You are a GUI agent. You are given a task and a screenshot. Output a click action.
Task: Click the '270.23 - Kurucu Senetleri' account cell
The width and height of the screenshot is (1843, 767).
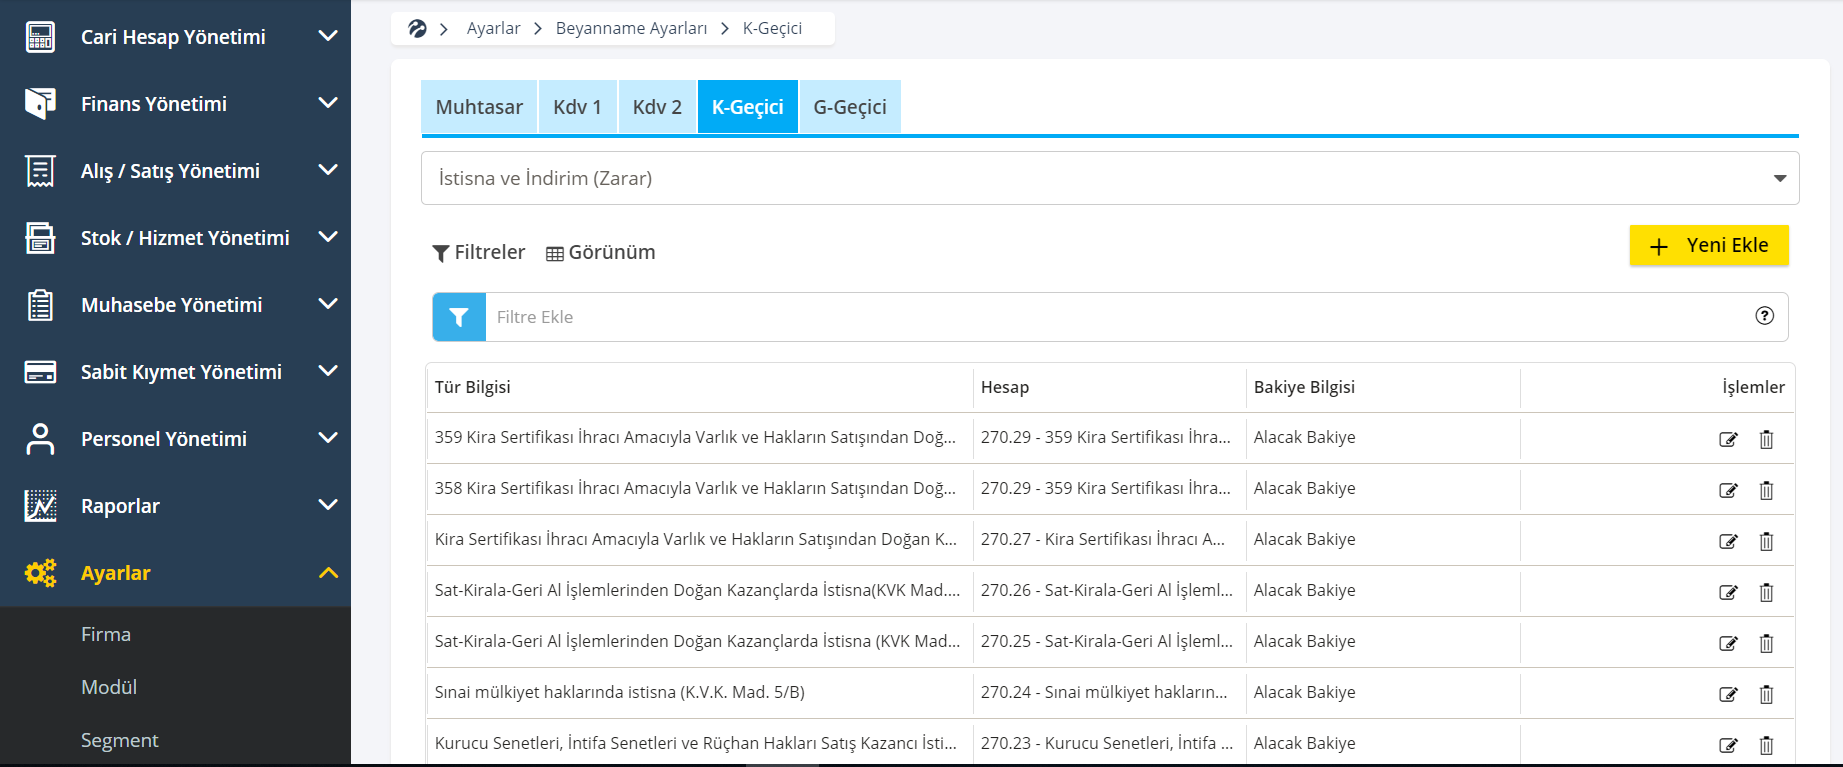click(x=1107, y=743)
